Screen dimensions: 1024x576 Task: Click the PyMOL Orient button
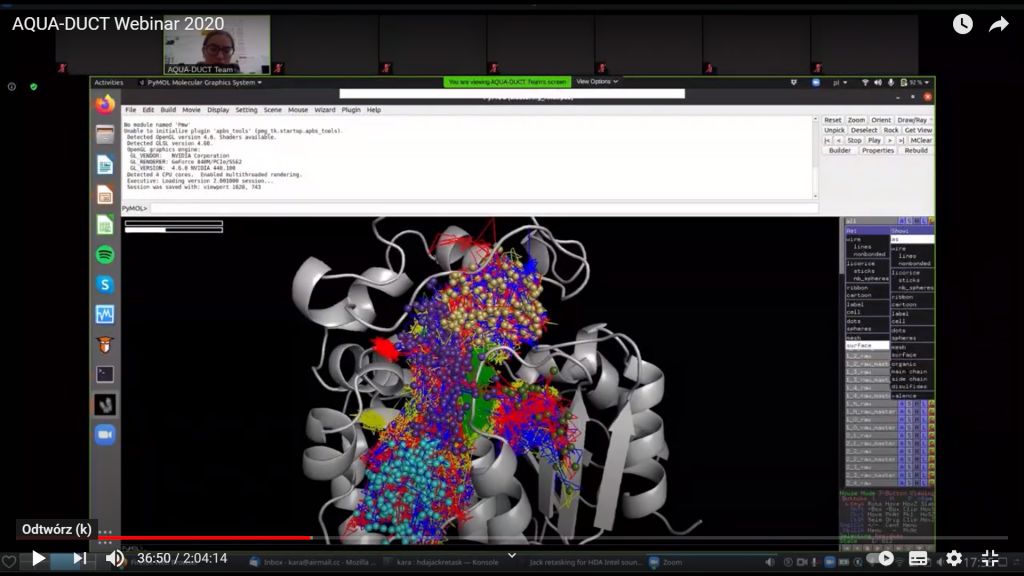[881, 120]
